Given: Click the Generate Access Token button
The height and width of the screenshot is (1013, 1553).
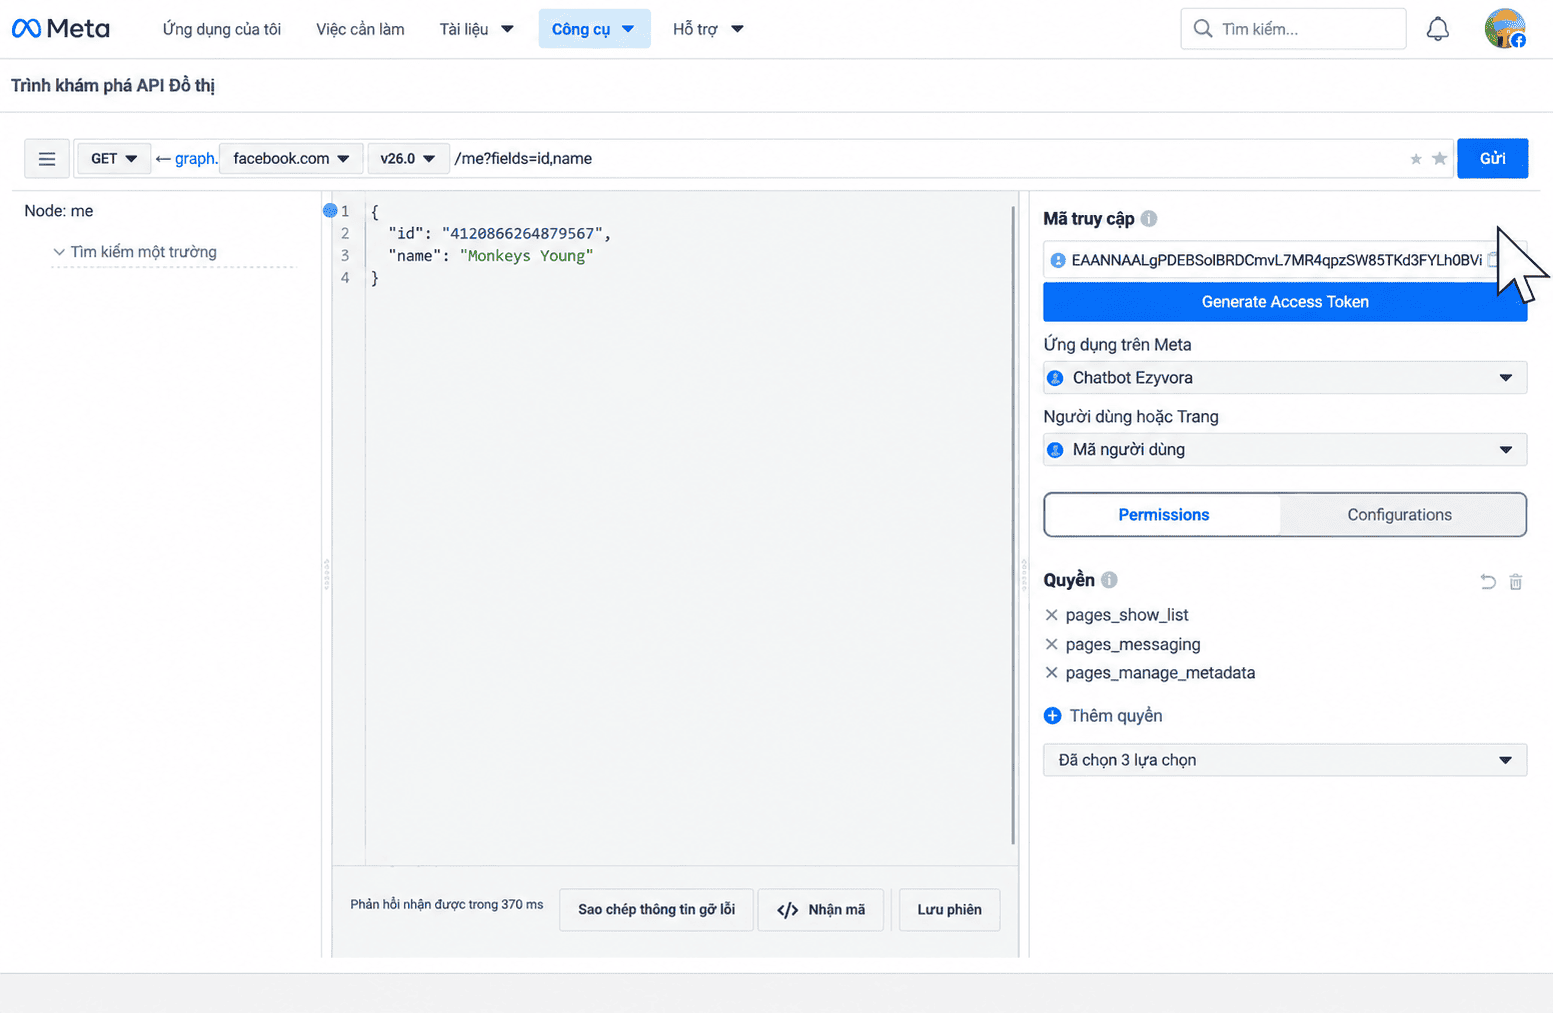Looking at the screenshot, I should [x=1285, y=302].
